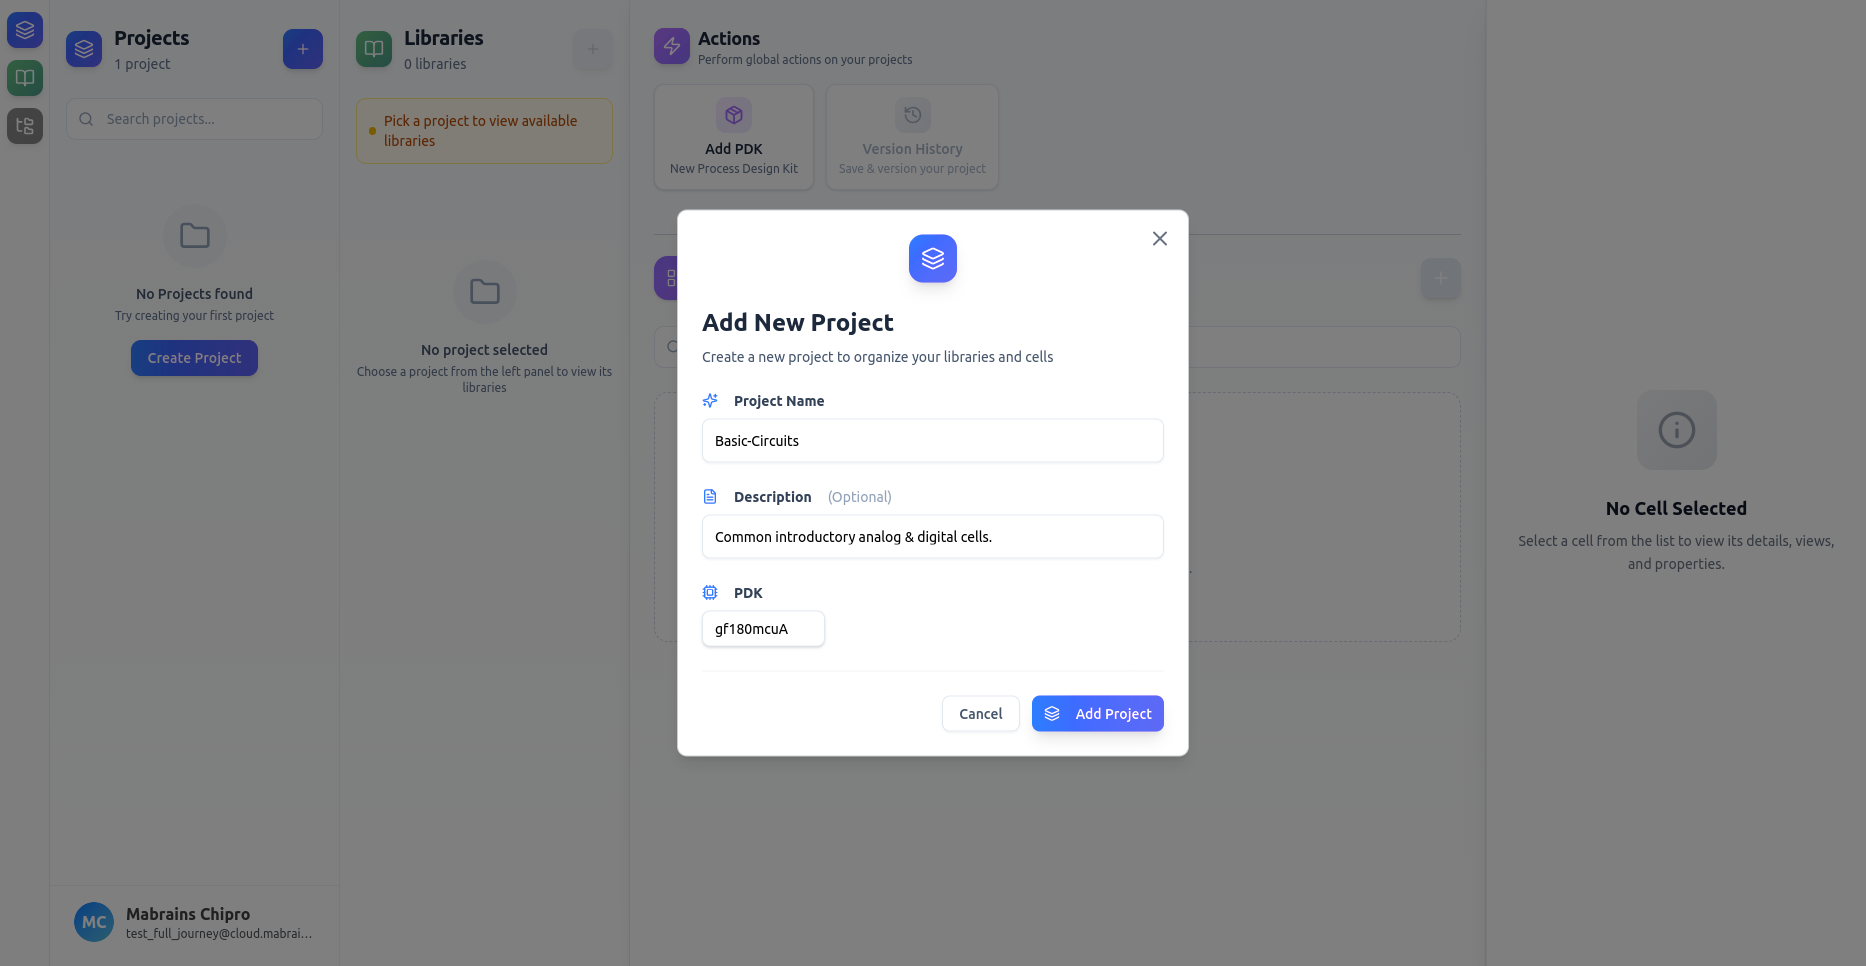
Task: Click the Create Project button
Action: 194,358
